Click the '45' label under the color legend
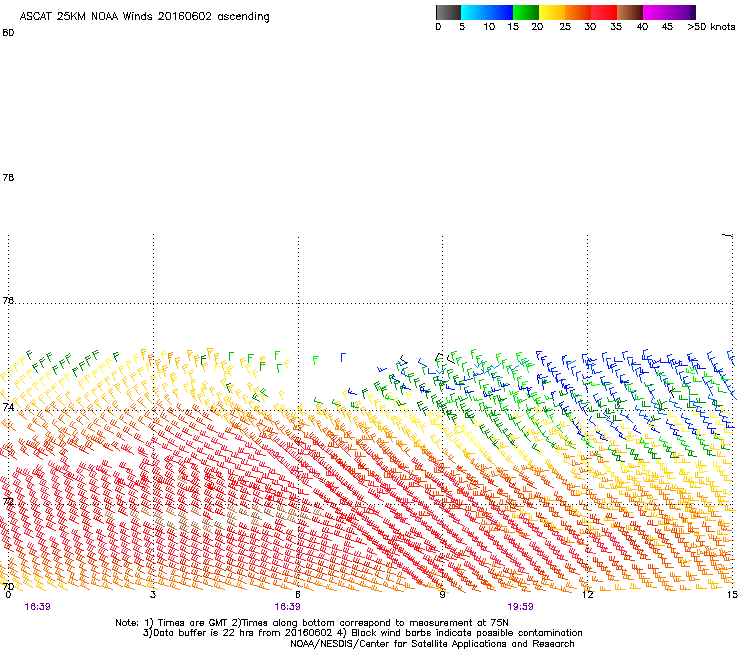 click(x=667, y=27)
